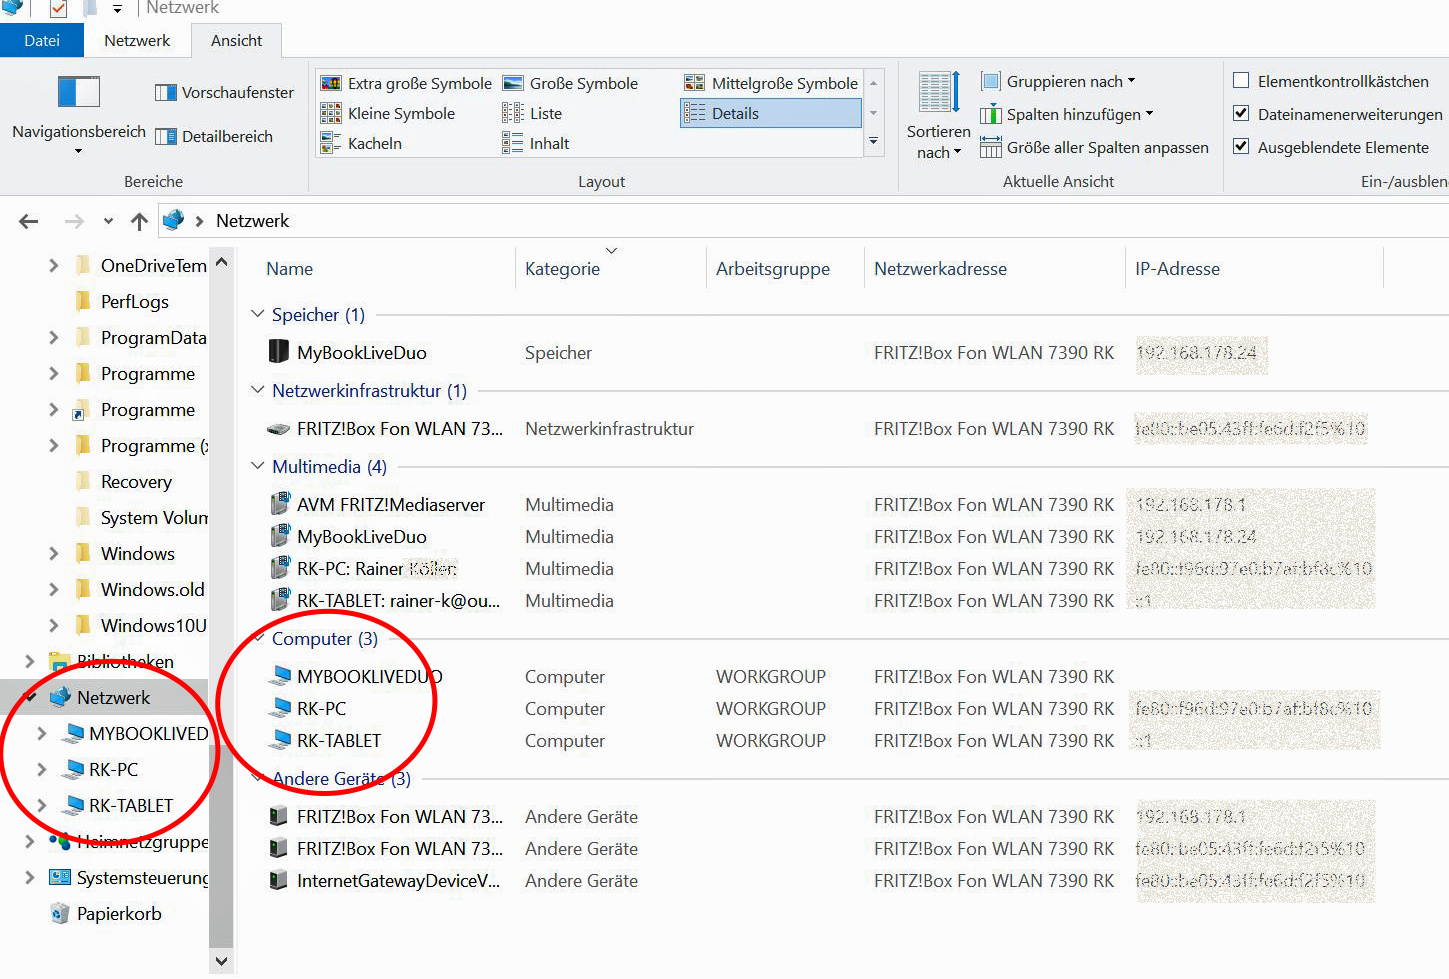Select the RK-PC computer icon in list
This screenshot has width=1449, height=979.
click(x=281, y=708)
